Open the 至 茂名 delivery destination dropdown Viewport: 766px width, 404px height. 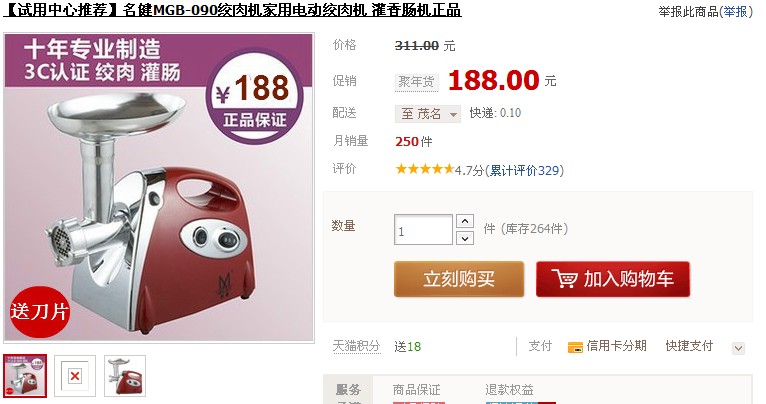(427, 114)
